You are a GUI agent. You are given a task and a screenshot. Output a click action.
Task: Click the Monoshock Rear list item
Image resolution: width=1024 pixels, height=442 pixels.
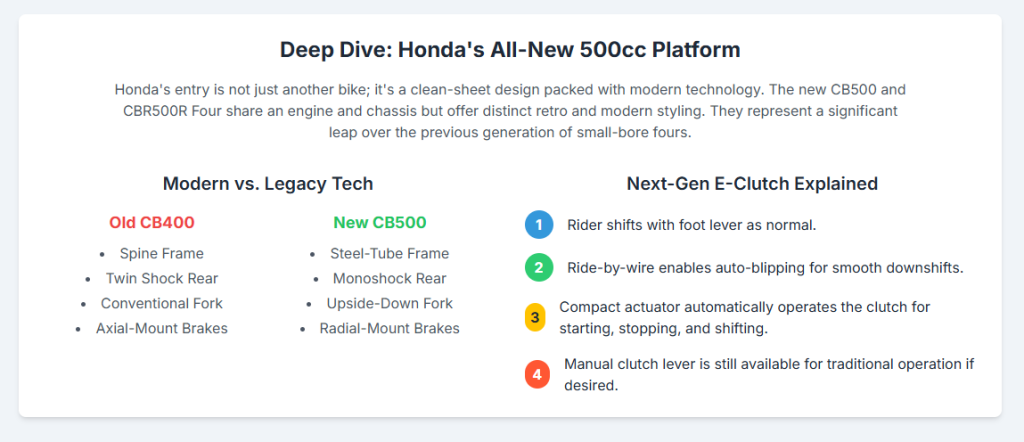[x=389, y=279]
